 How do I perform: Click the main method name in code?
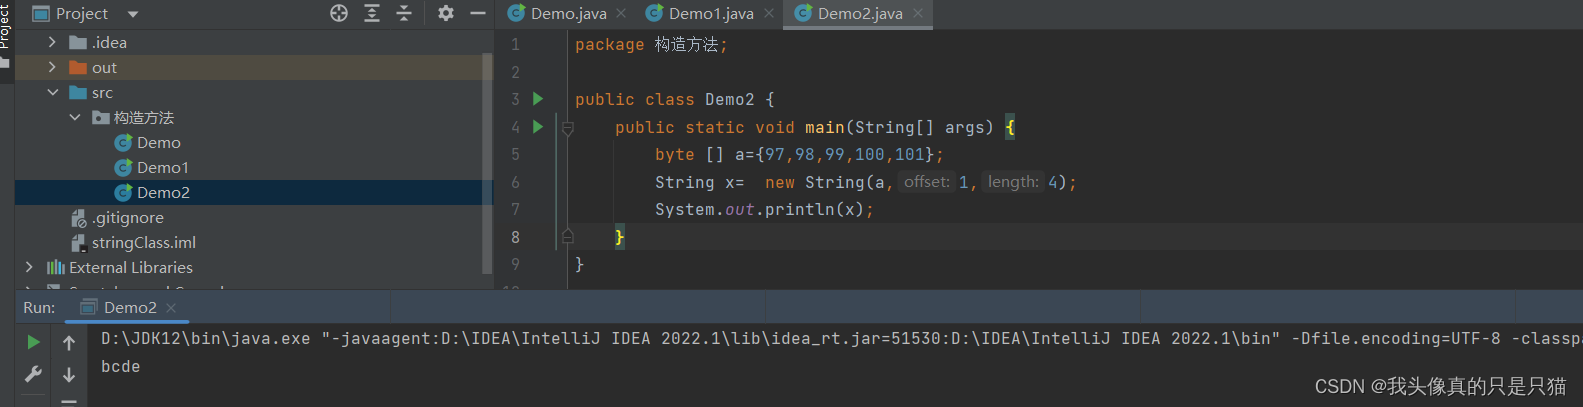[825, 127]
